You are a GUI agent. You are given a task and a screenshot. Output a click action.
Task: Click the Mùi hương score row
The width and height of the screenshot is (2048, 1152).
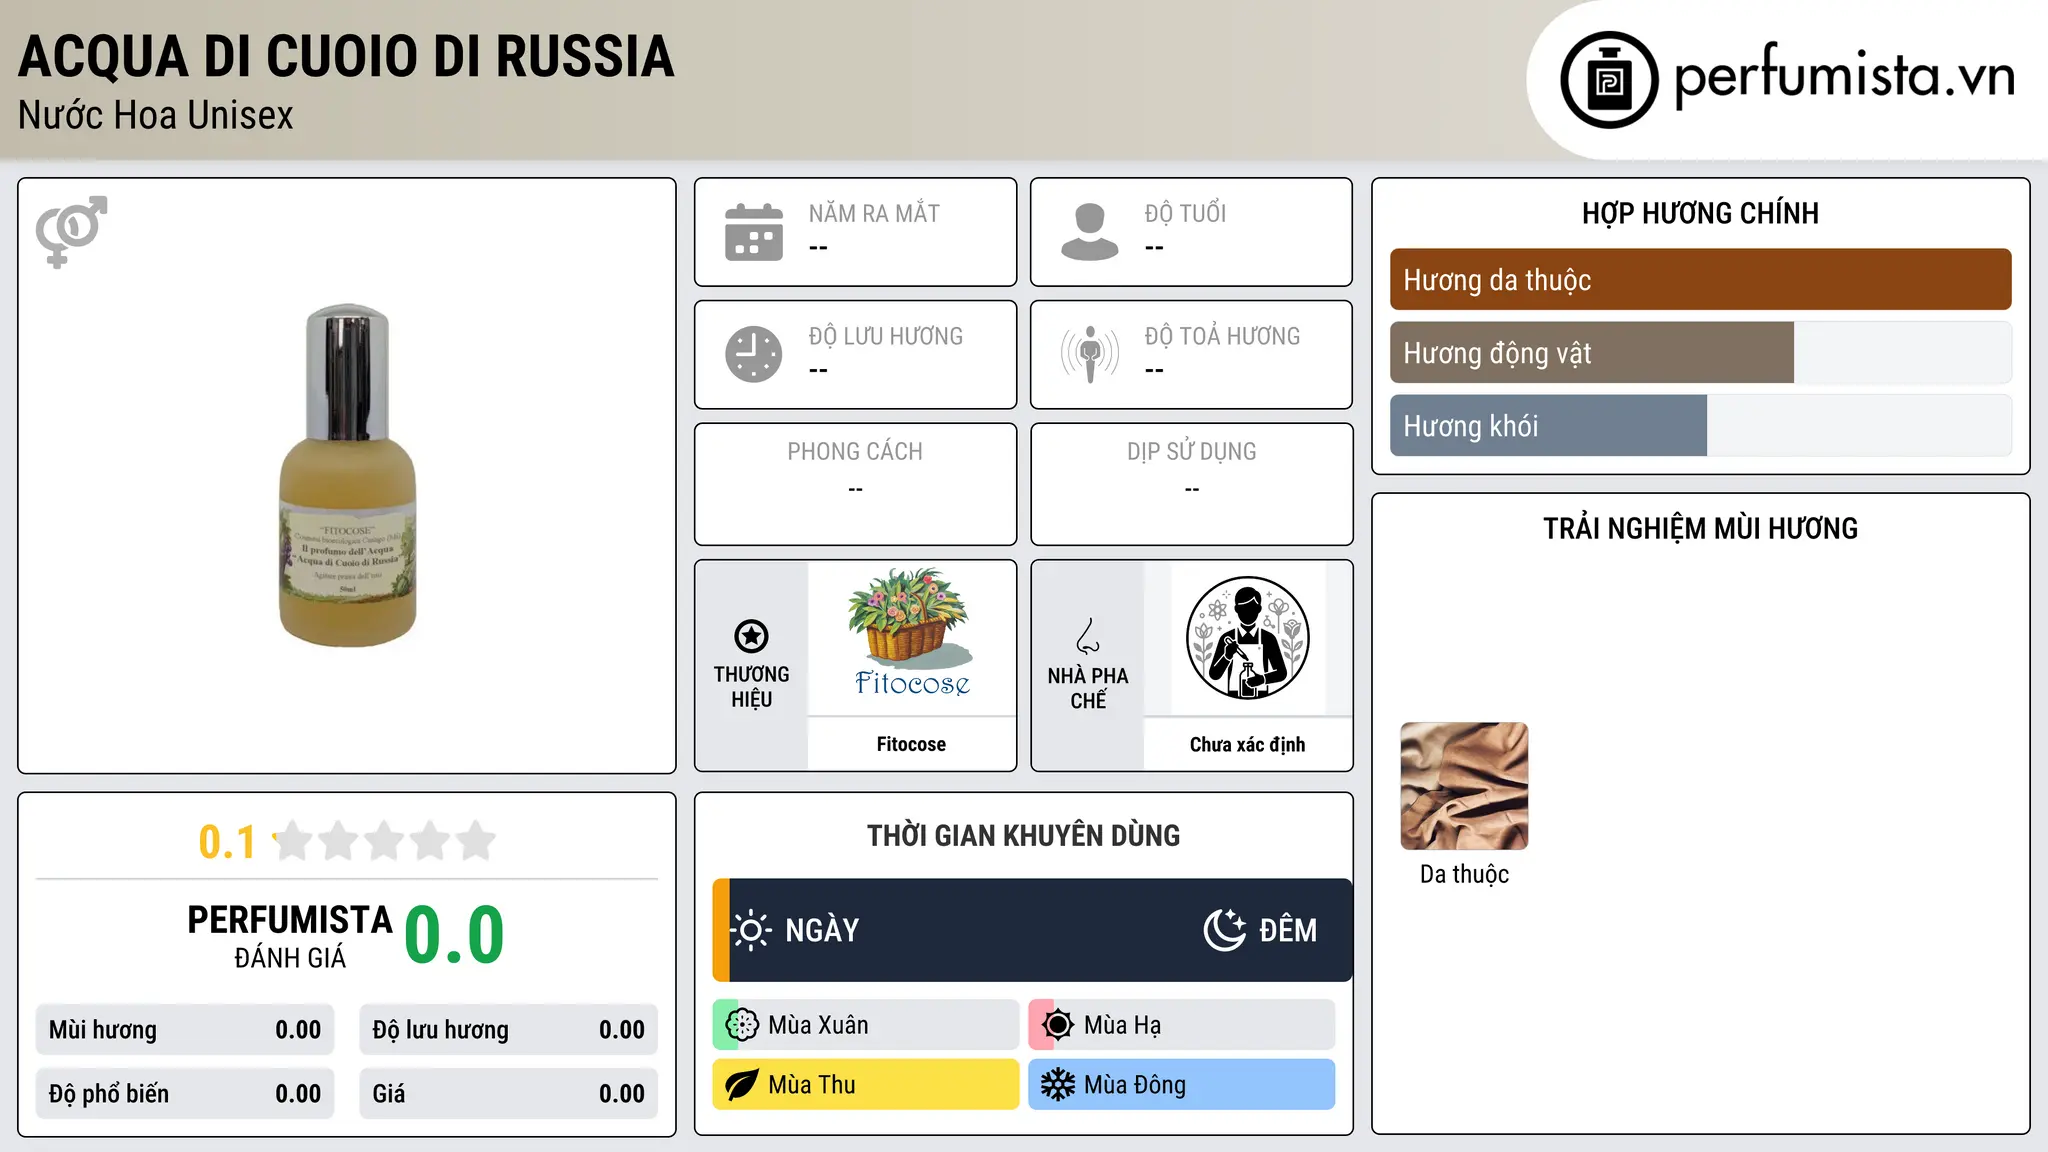click(x=185, y=1030)
